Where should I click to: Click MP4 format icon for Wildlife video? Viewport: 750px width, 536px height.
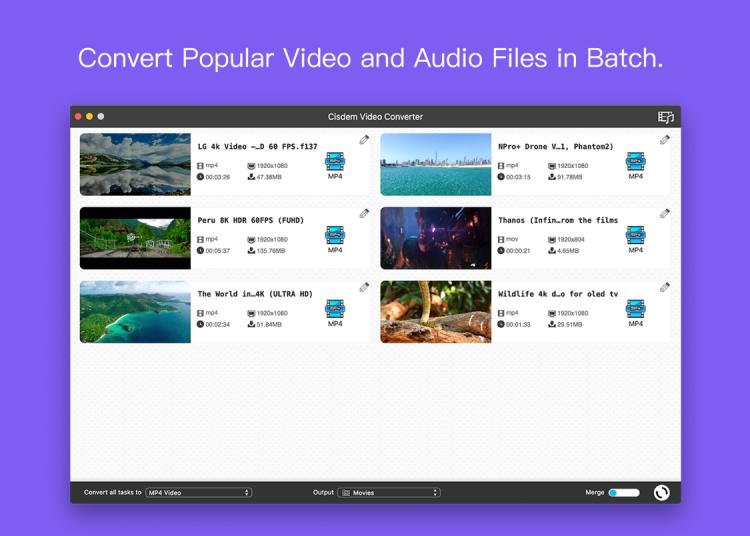coord(636,310)
